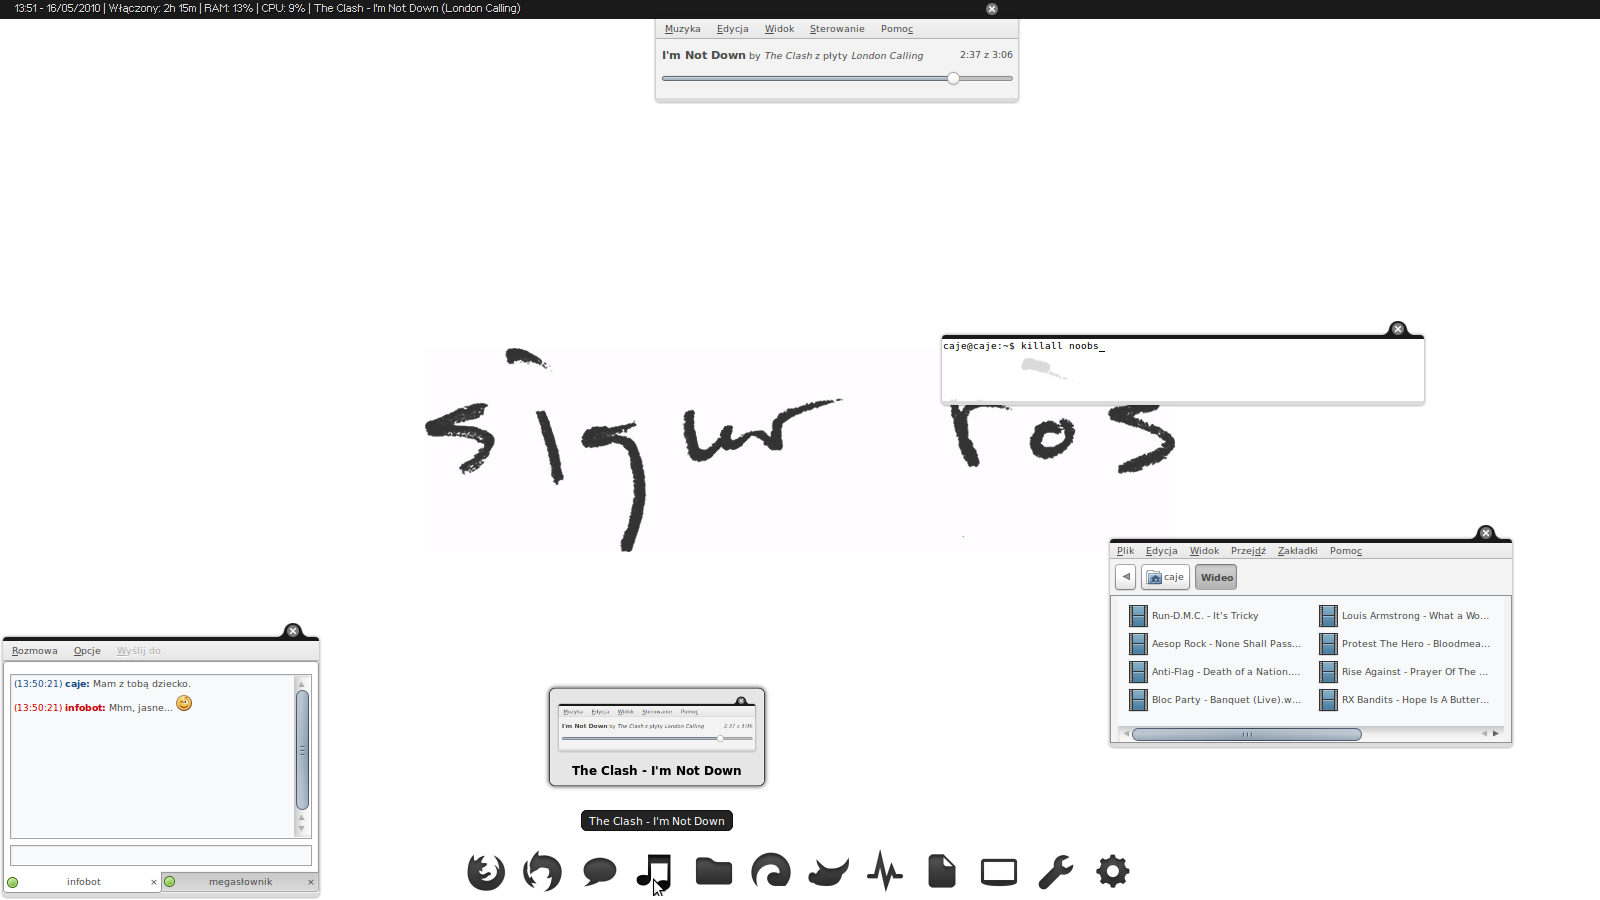This screenshot has width=1600, height=900.
Task: Open the terminal screen dock icon
Action: (x=999, y=872)
